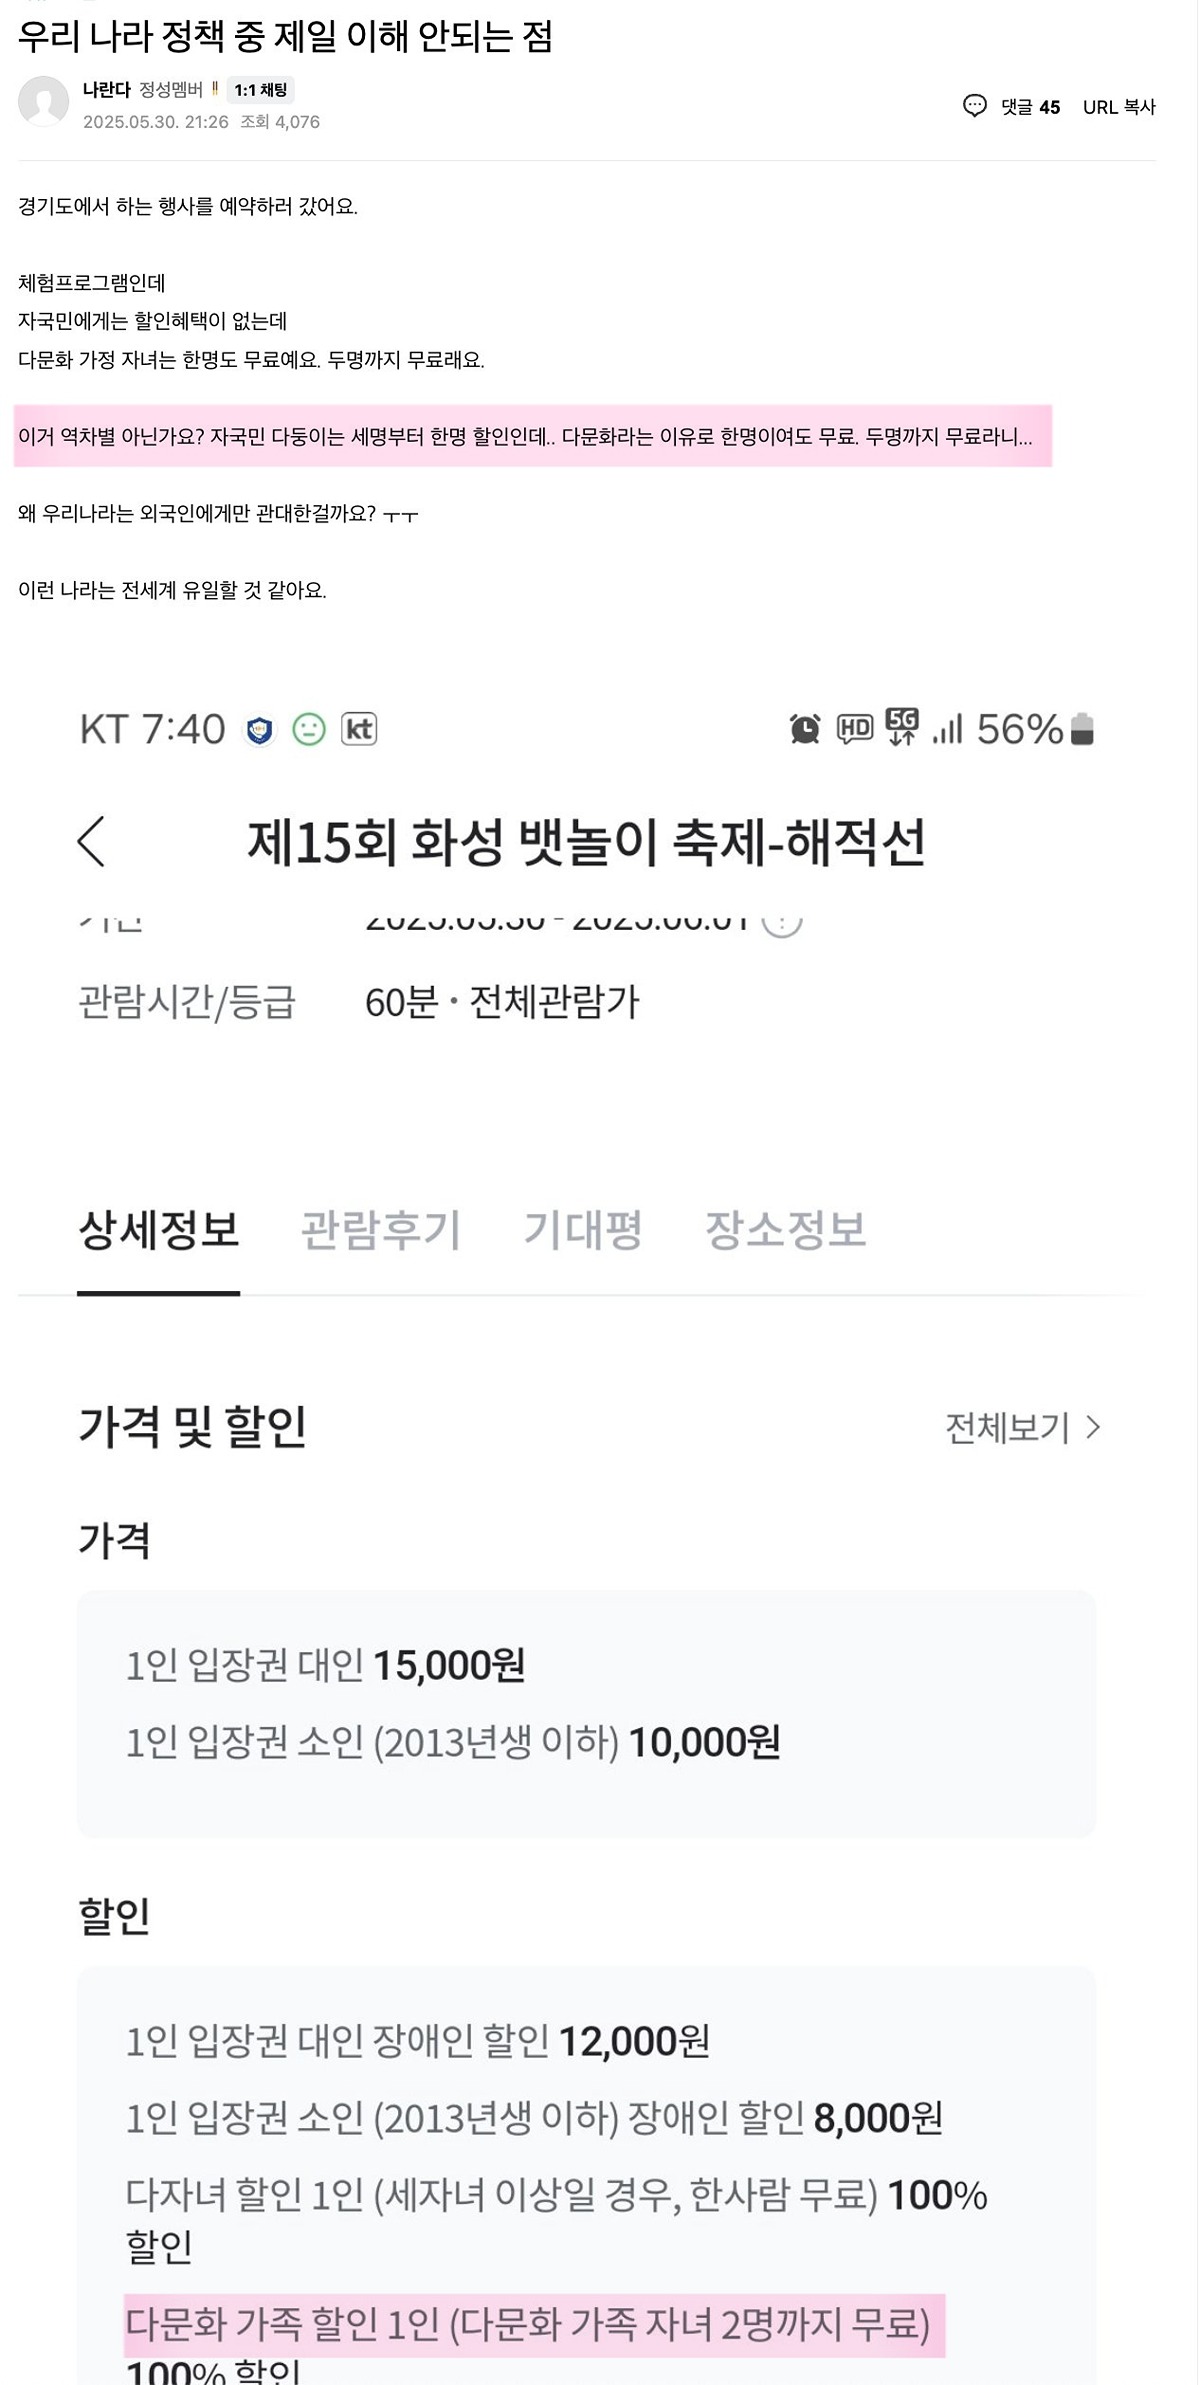
Task: Click the 전체보기 chevron arrow
Action: [x=1093, y=1427]
